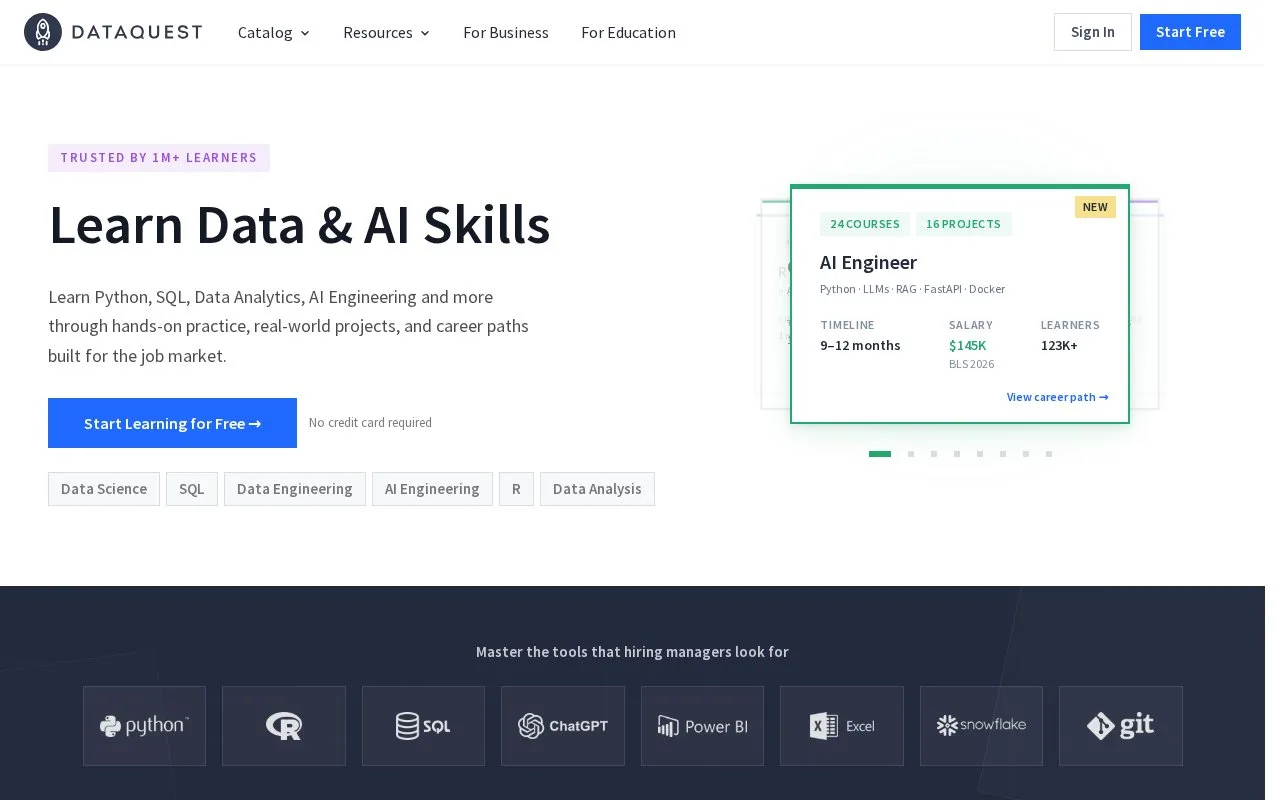Select the R topic tag
Image resolution: width=1280 pixels, height=800 pixels.
pyautogui.click(x=516, y=489)
